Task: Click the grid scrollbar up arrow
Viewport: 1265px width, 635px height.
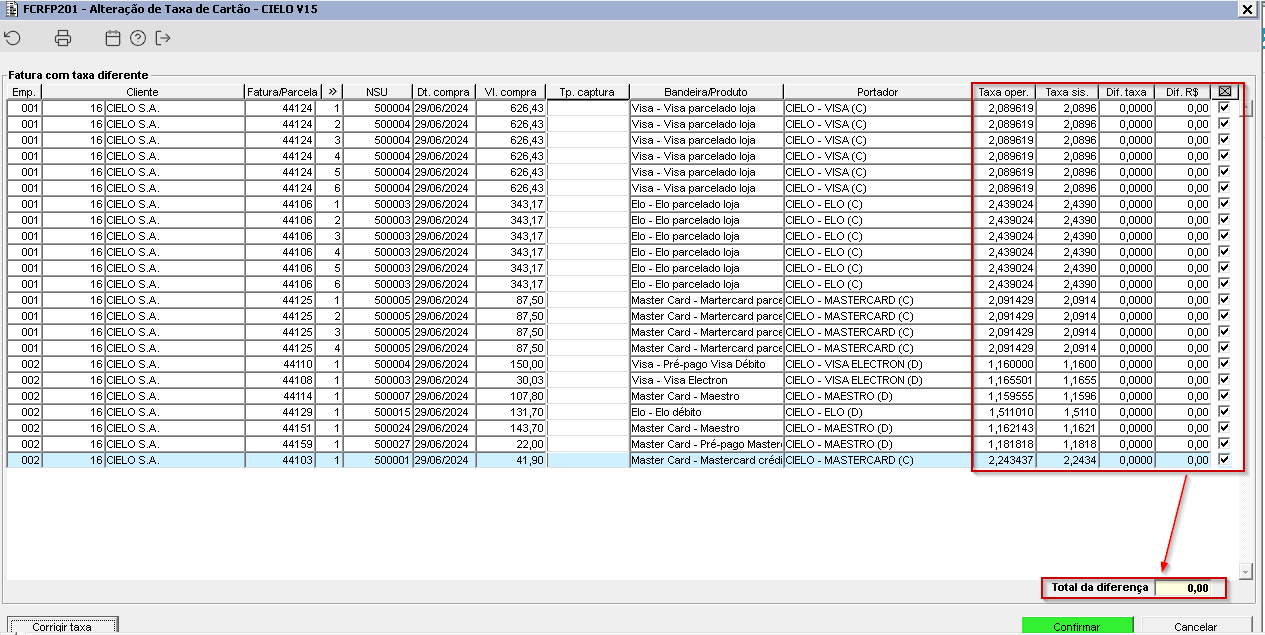Action: (1245, 109)
